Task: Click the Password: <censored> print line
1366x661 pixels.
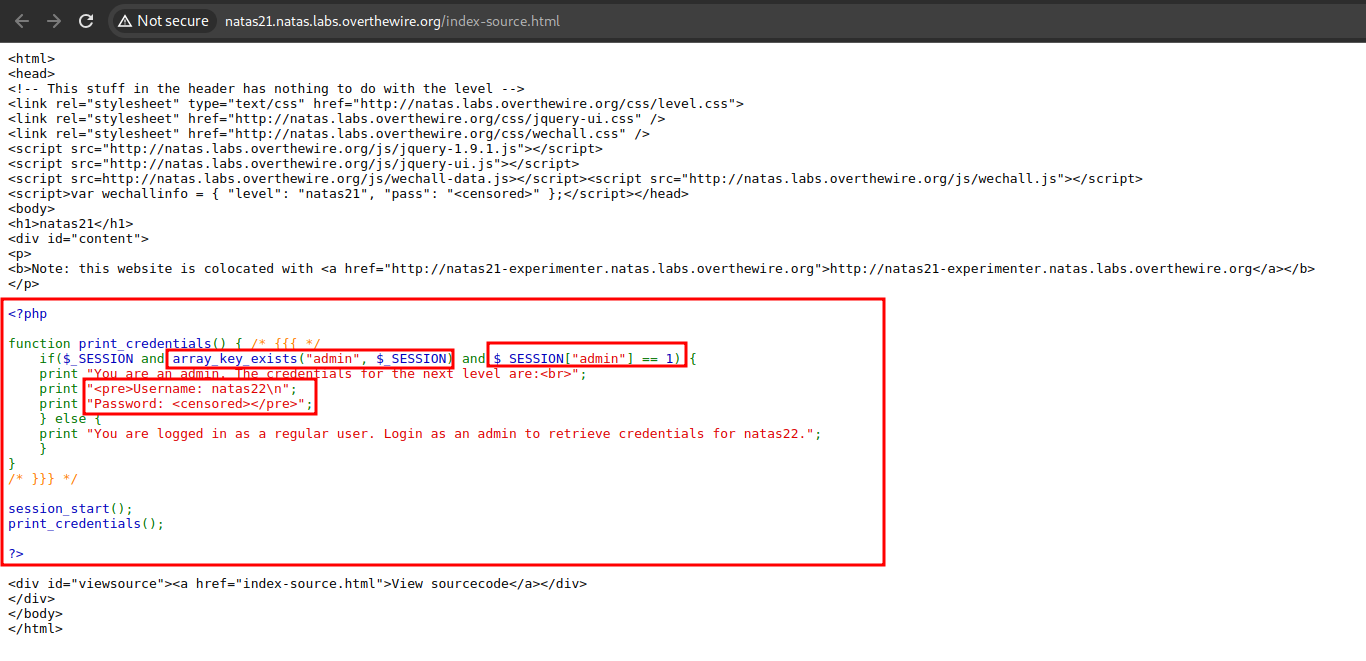Action: click(199, 404)
